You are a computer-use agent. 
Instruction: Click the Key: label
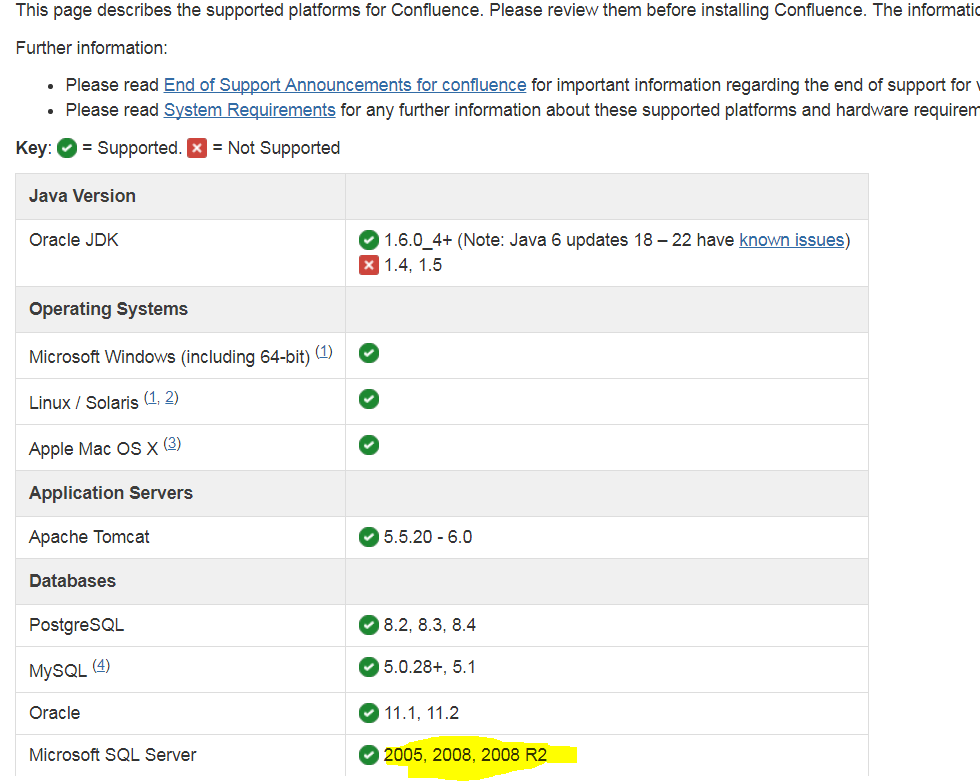tap(34, 148)
